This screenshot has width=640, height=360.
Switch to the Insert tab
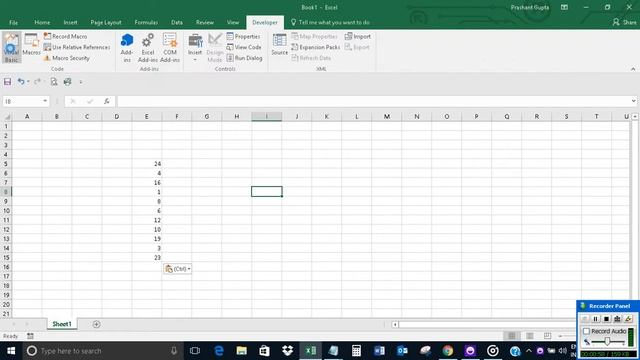(x=70, y=22)
